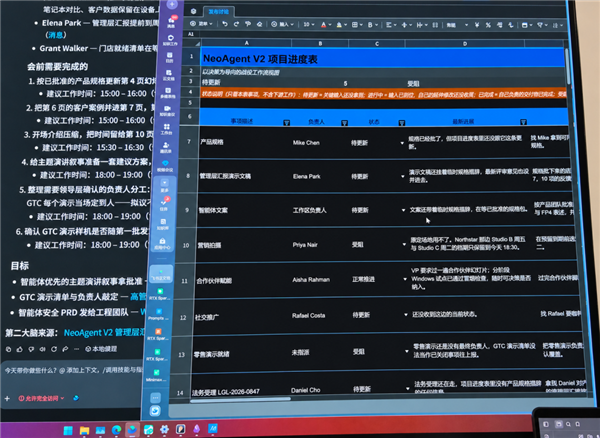This screenshot has height=438, width=600.
Task: Open the font size 10 dropdown
Action: pyautogui.click(x=308, y=24)
